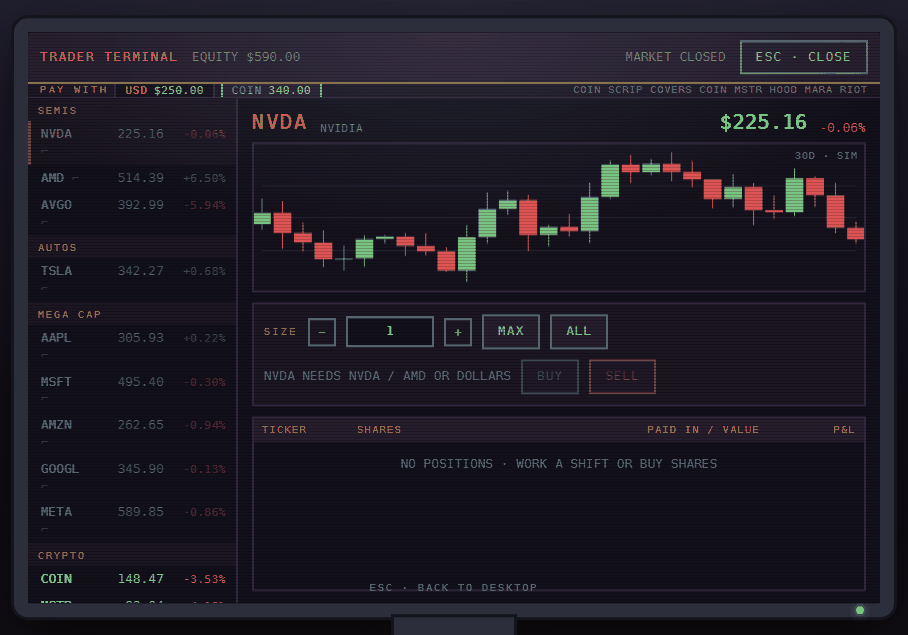The width and height of the screenshot is (908, 635).
Task: Decrease size with the minus button
Action: click(x=322, y=332)
